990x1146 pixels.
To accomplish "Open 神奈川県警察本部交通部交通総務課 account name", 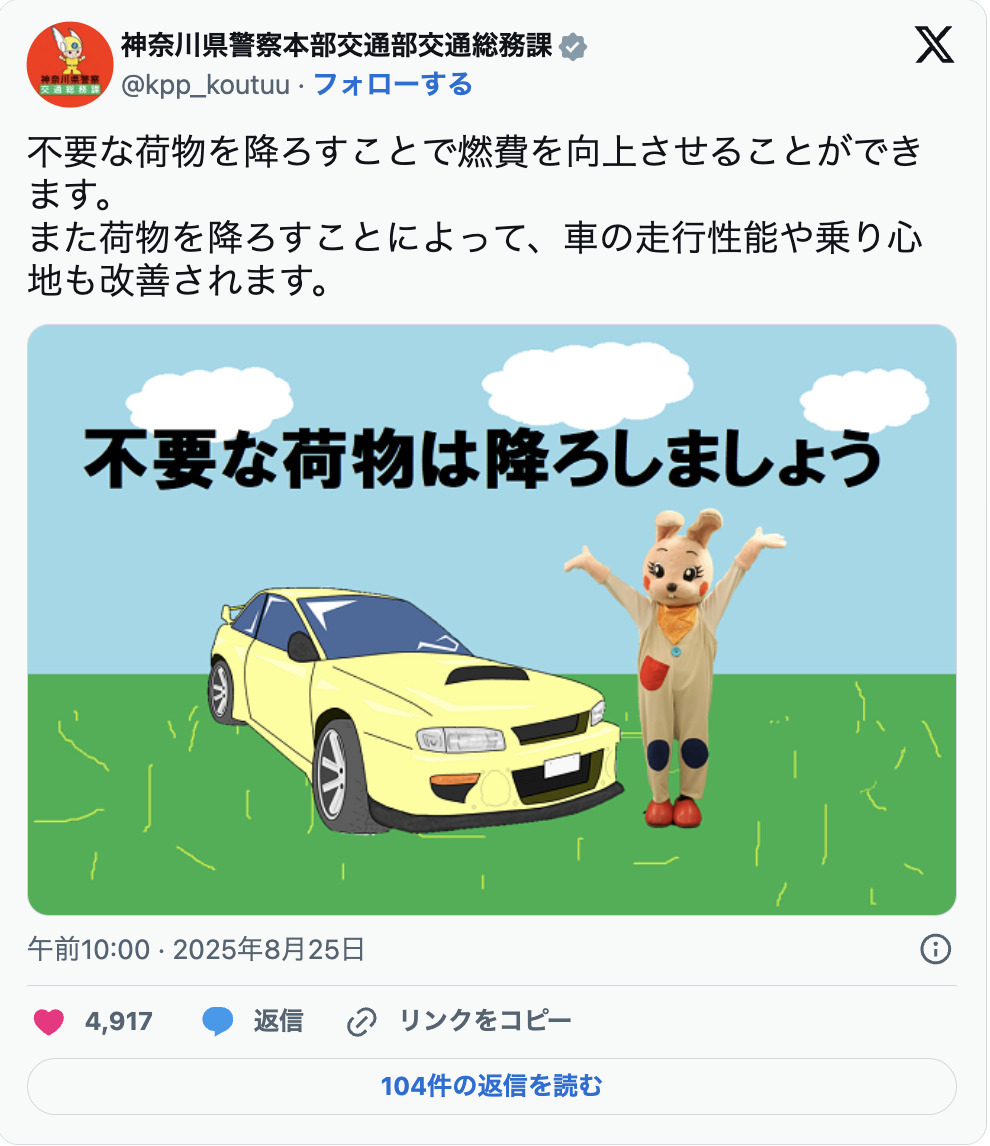I will (336, 46).
